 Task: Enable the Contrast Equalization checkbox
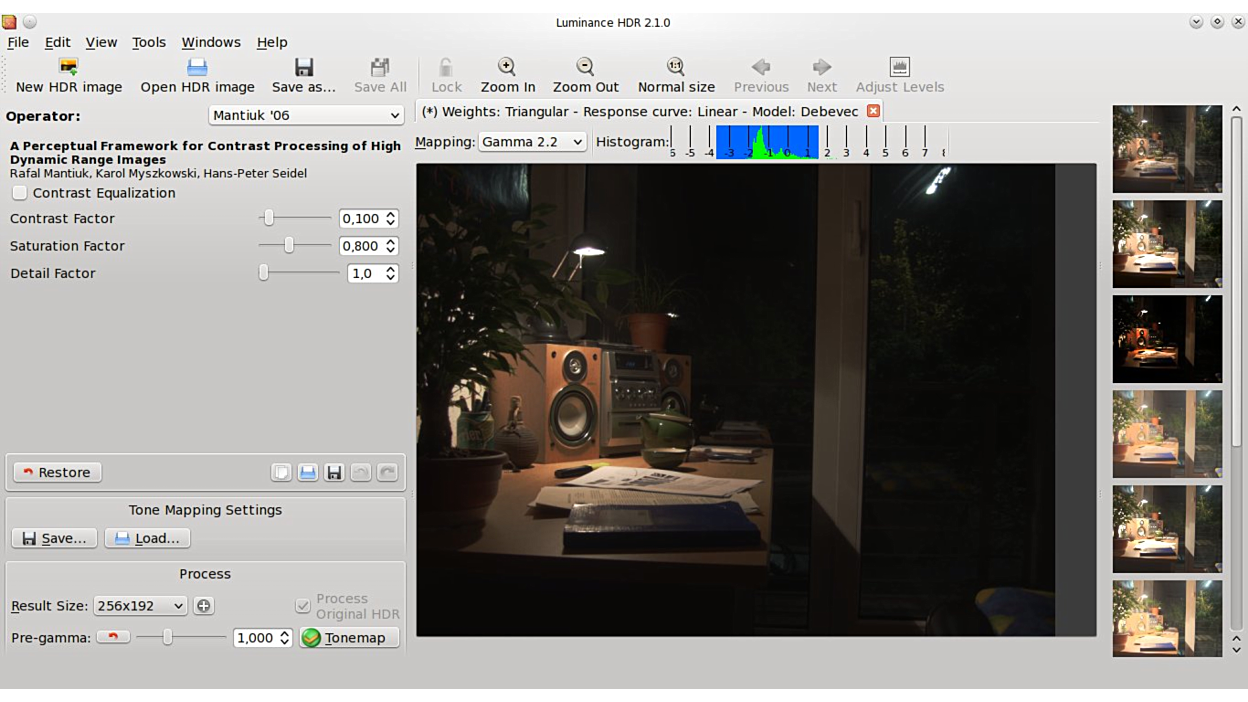[20, 193]
